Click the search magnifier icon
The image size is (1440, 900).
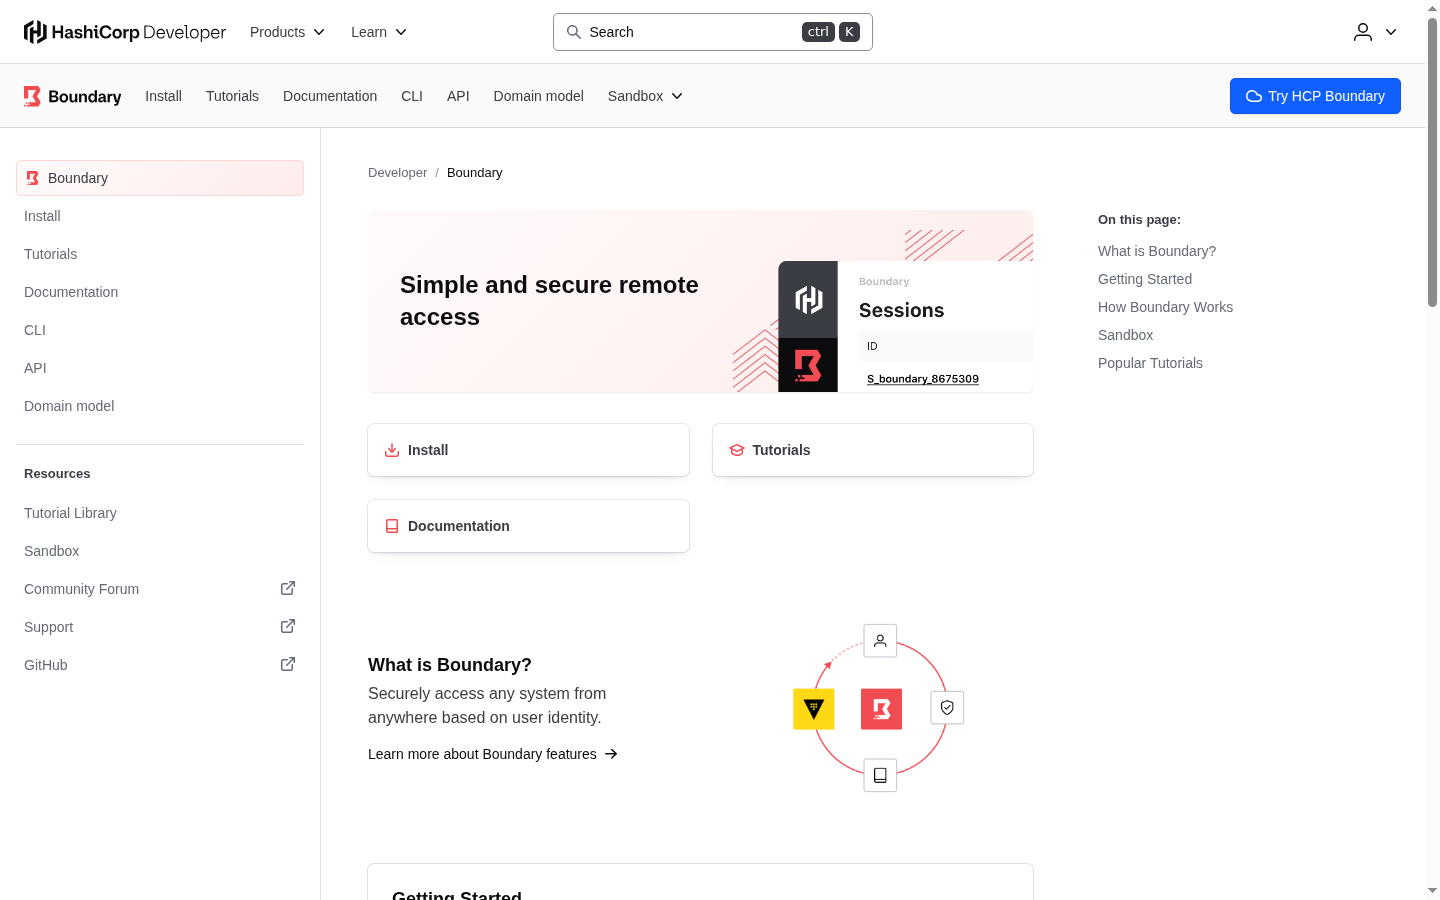[x=574, y=32]
